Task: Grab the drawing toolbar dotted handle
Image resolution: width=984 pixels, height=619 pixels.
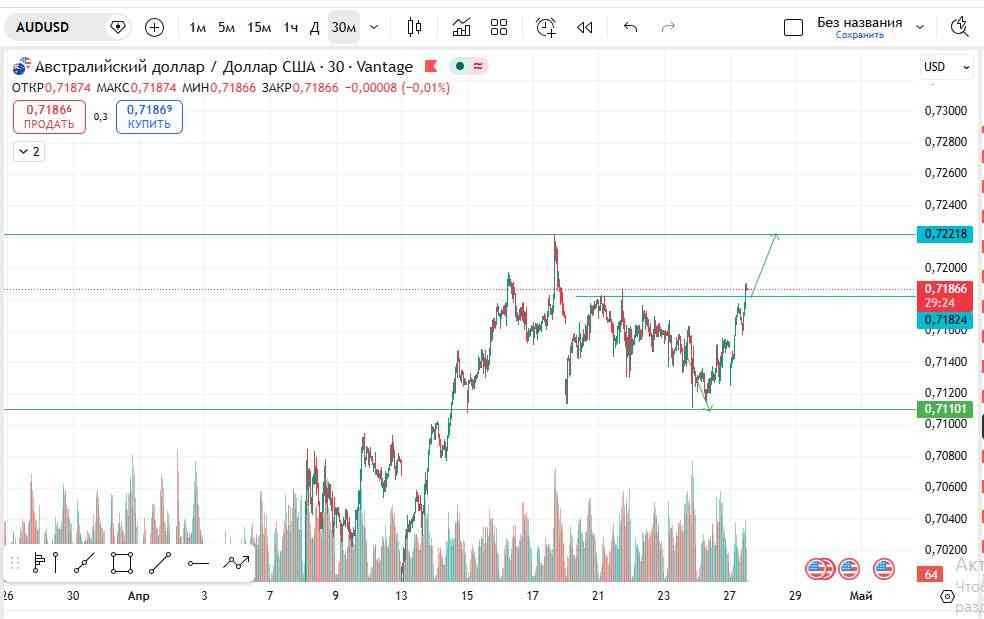Action: click(x=15, y=562)
